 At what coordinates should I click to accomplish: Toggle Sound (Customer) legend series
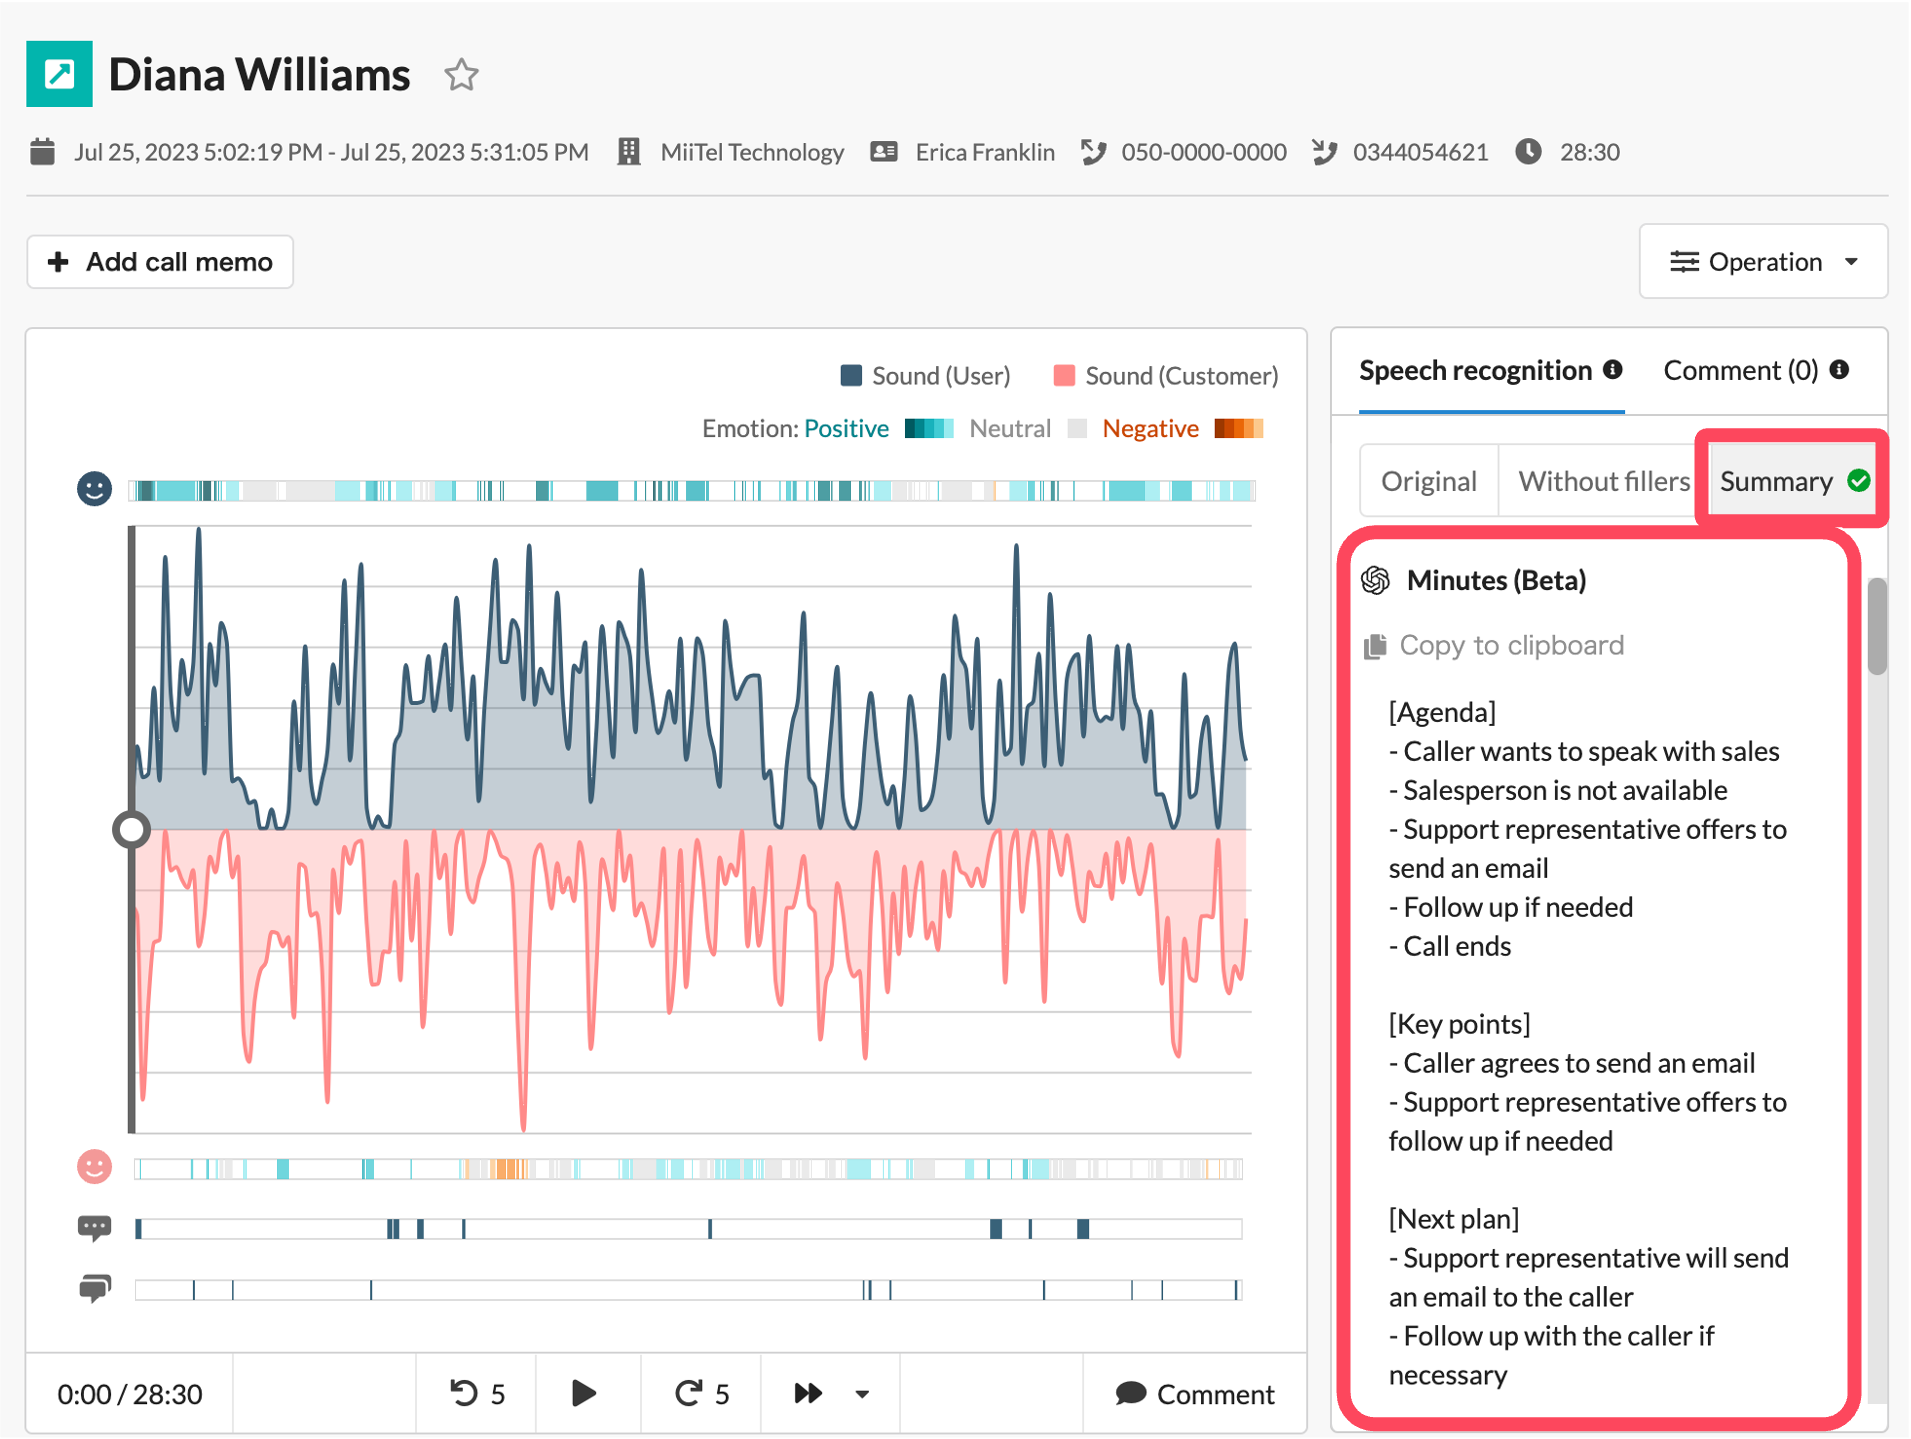click(x=1166, y=376)
